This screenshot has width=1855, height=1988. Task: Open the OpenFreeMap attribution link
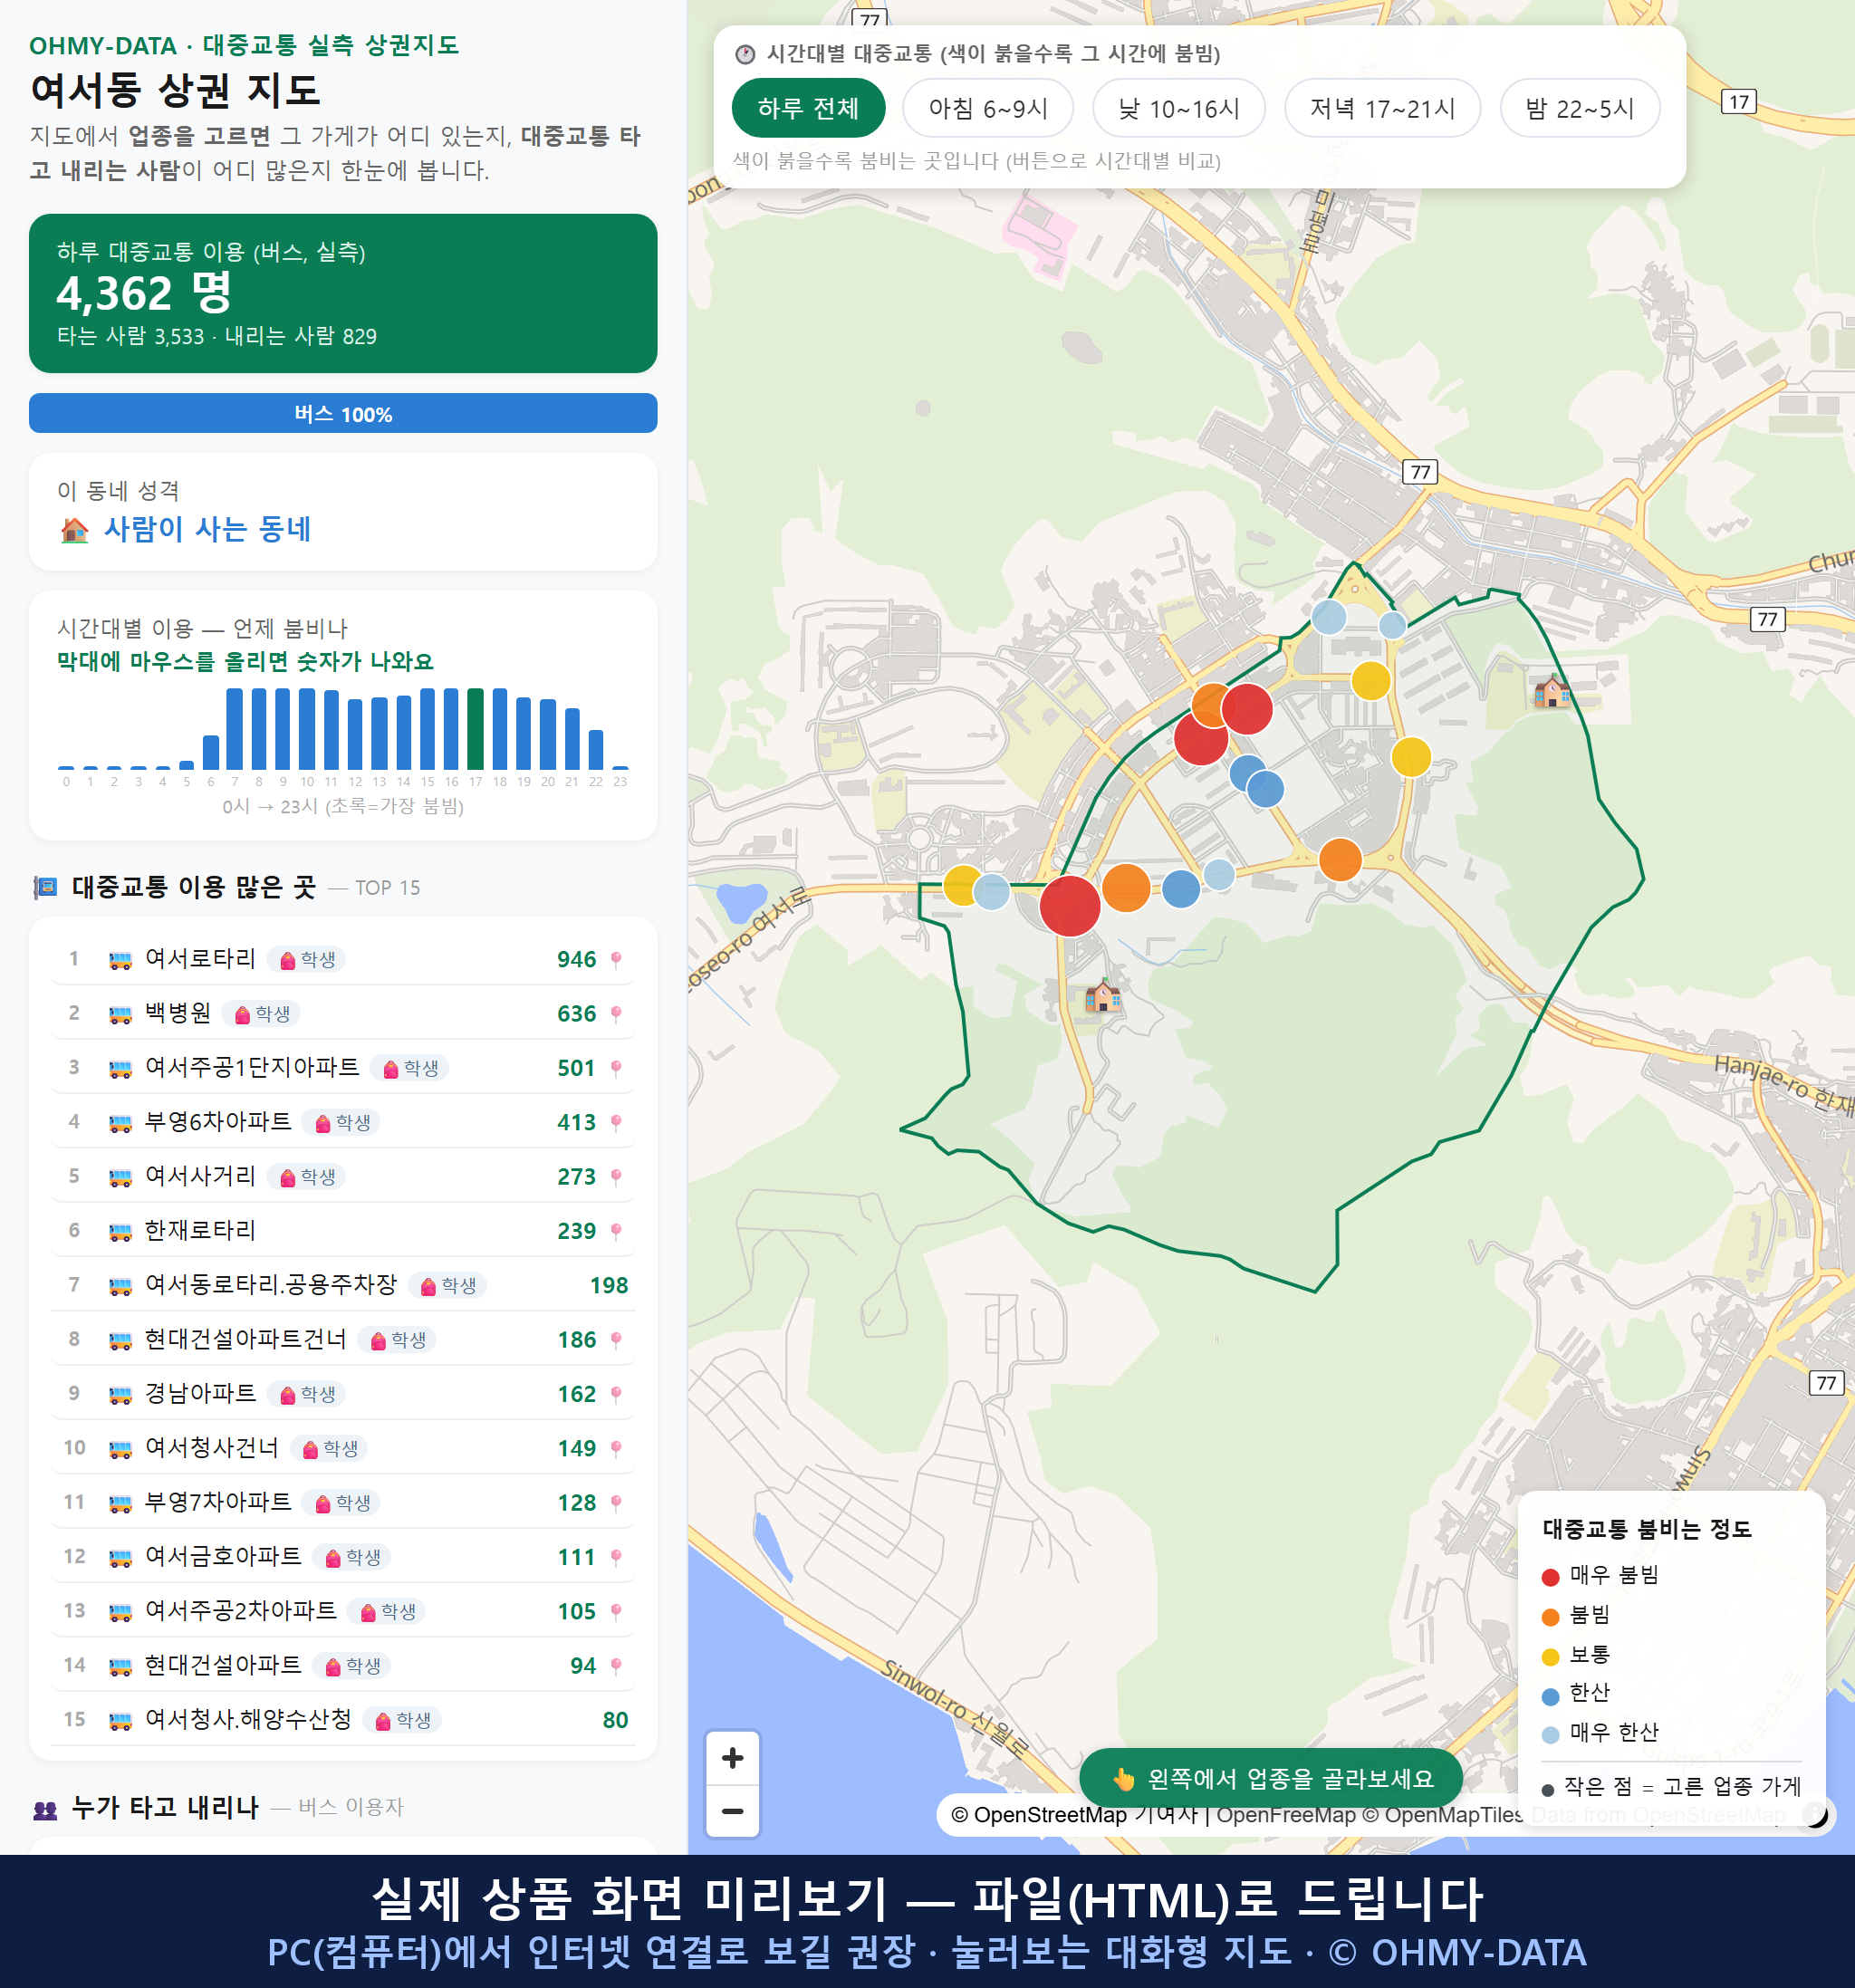point(1286,1814)
